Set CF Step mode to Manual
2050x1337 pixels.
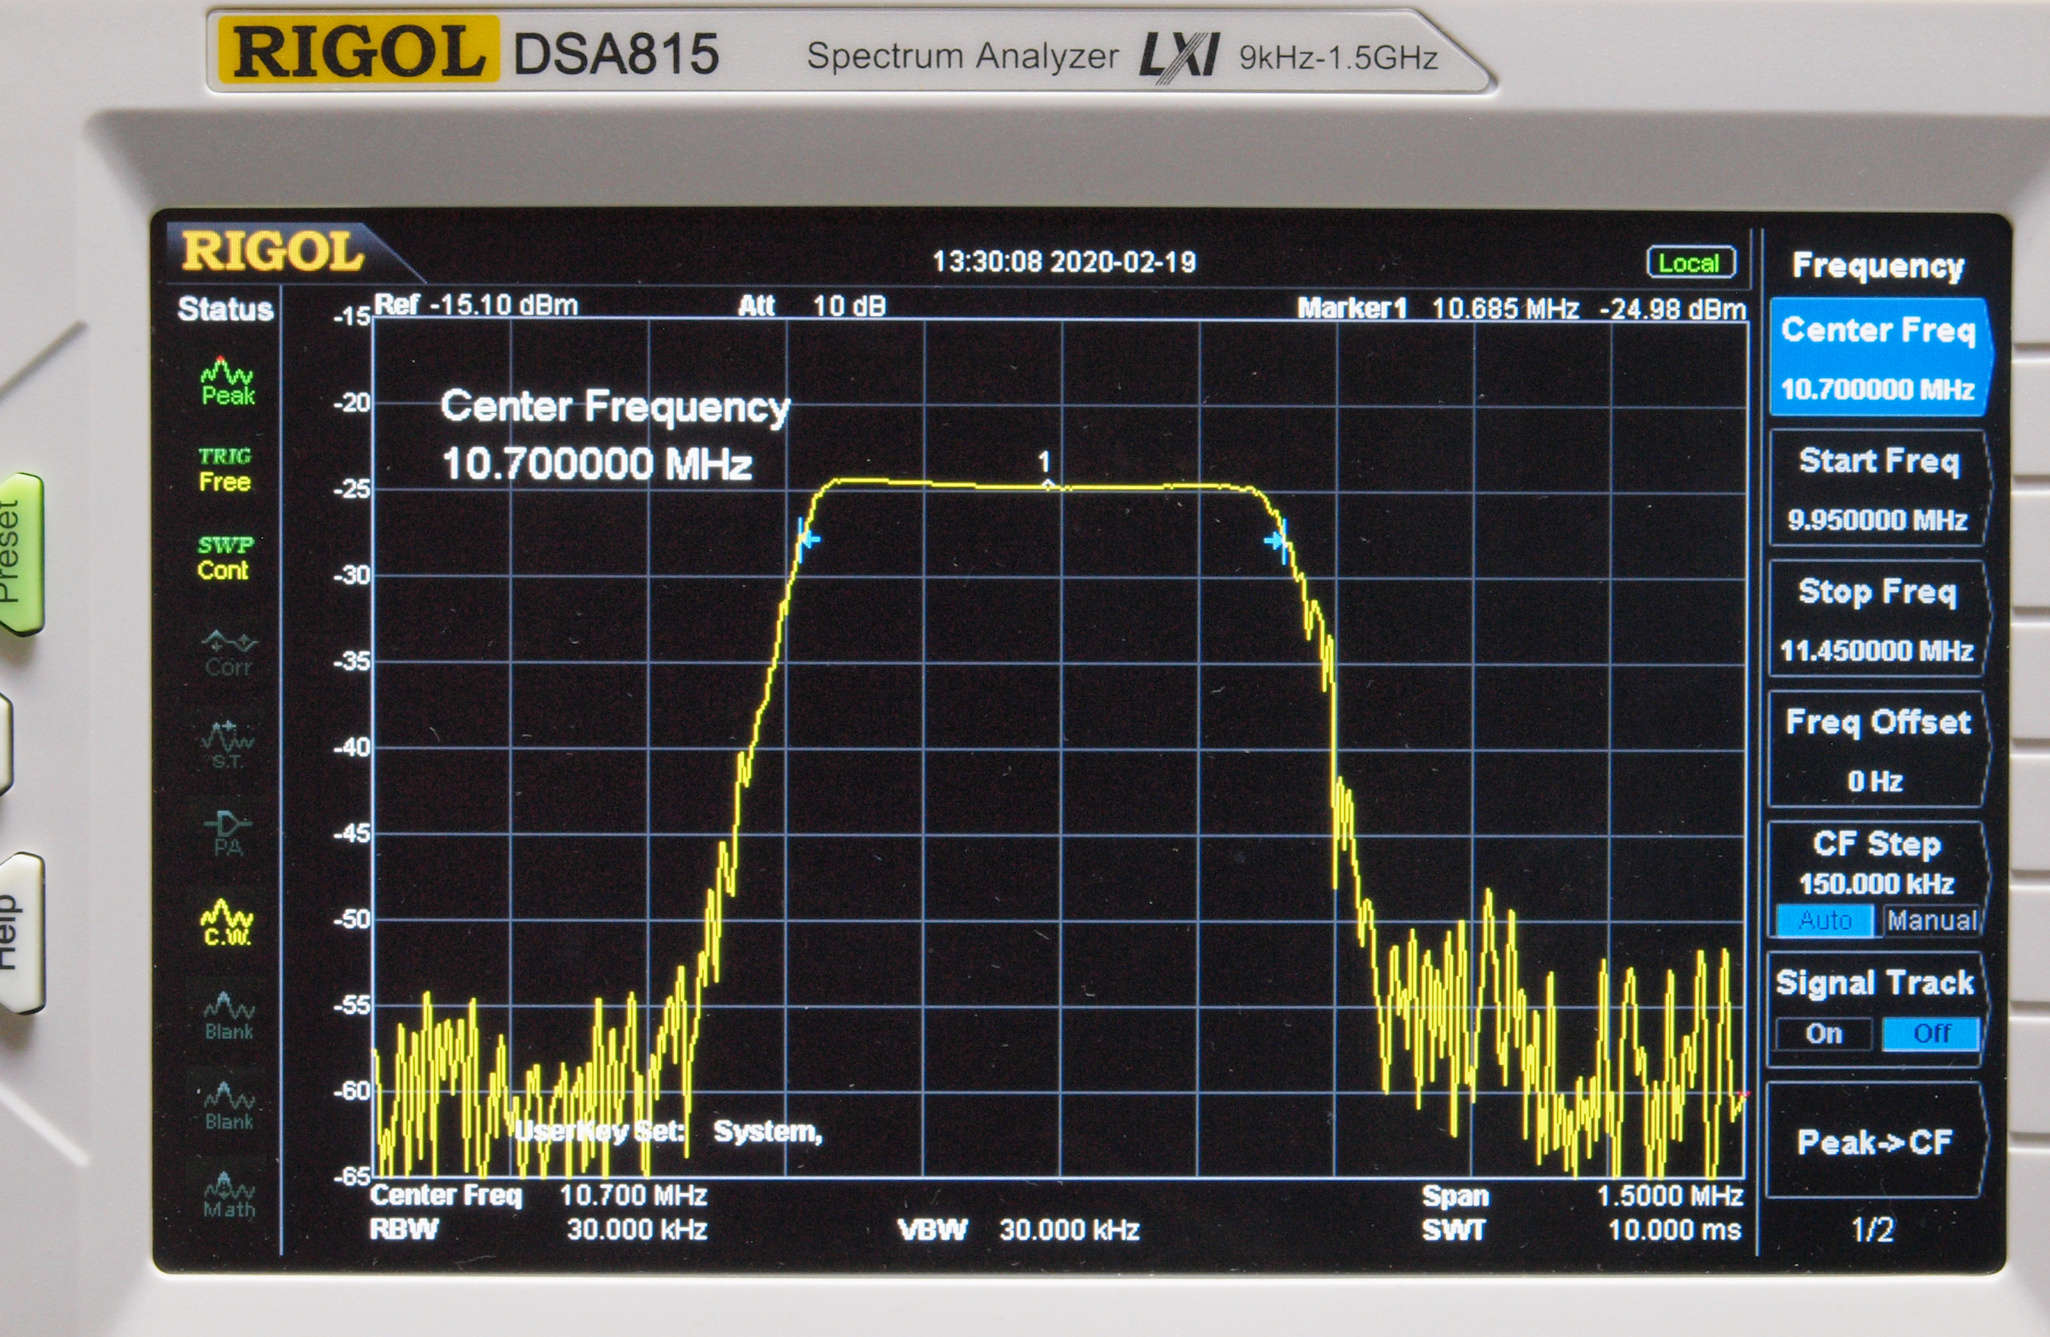click(x=1930, y=920)
